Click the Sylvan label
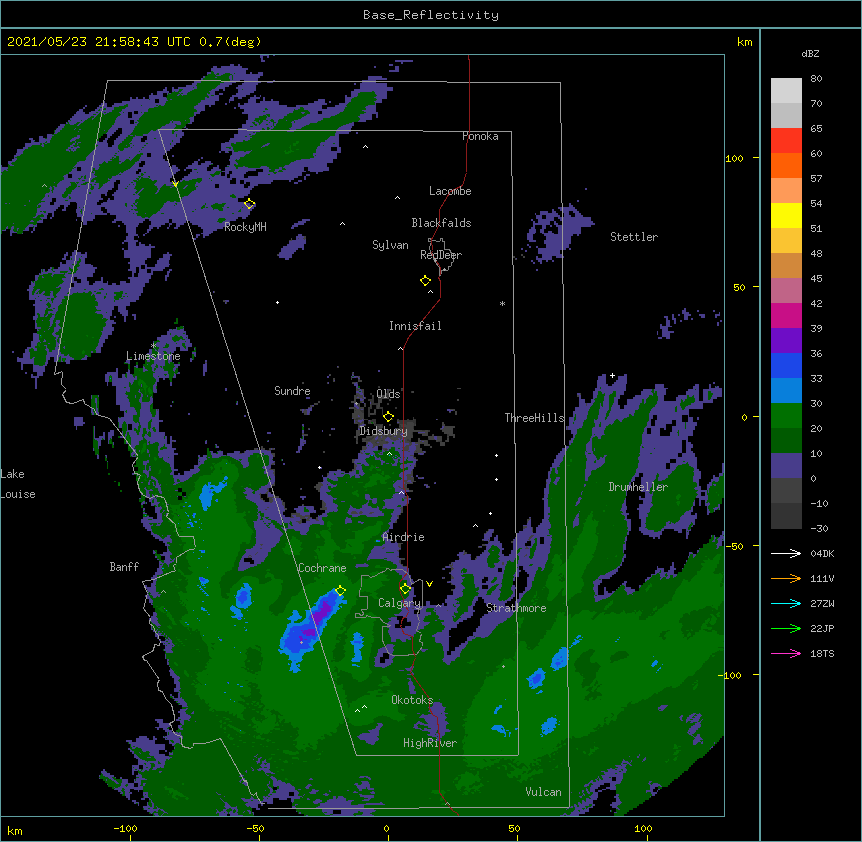 tap(390, 245)
